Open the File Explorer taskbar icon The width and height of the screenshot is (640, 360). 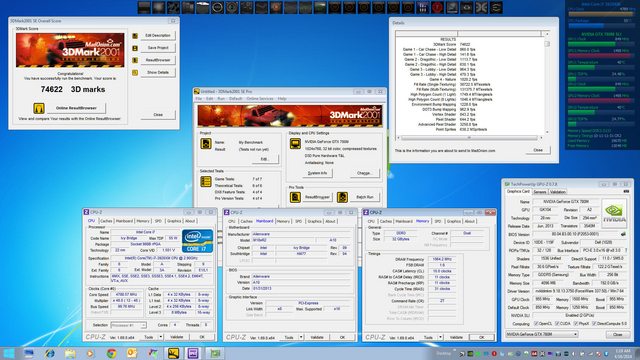(70, 353)
